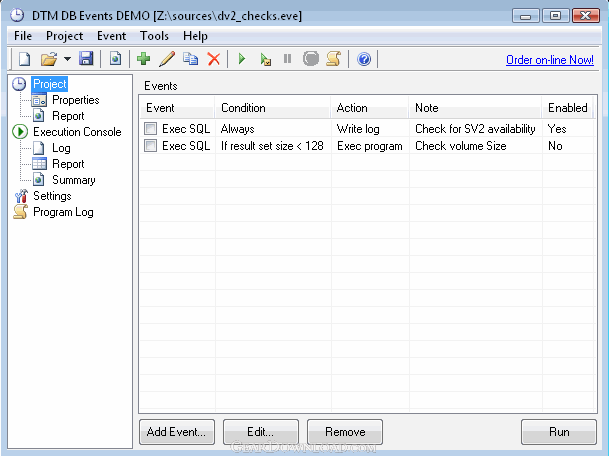
Task: Click 'Check for SV2 availability' note
Action: click(x=475, y=129)
